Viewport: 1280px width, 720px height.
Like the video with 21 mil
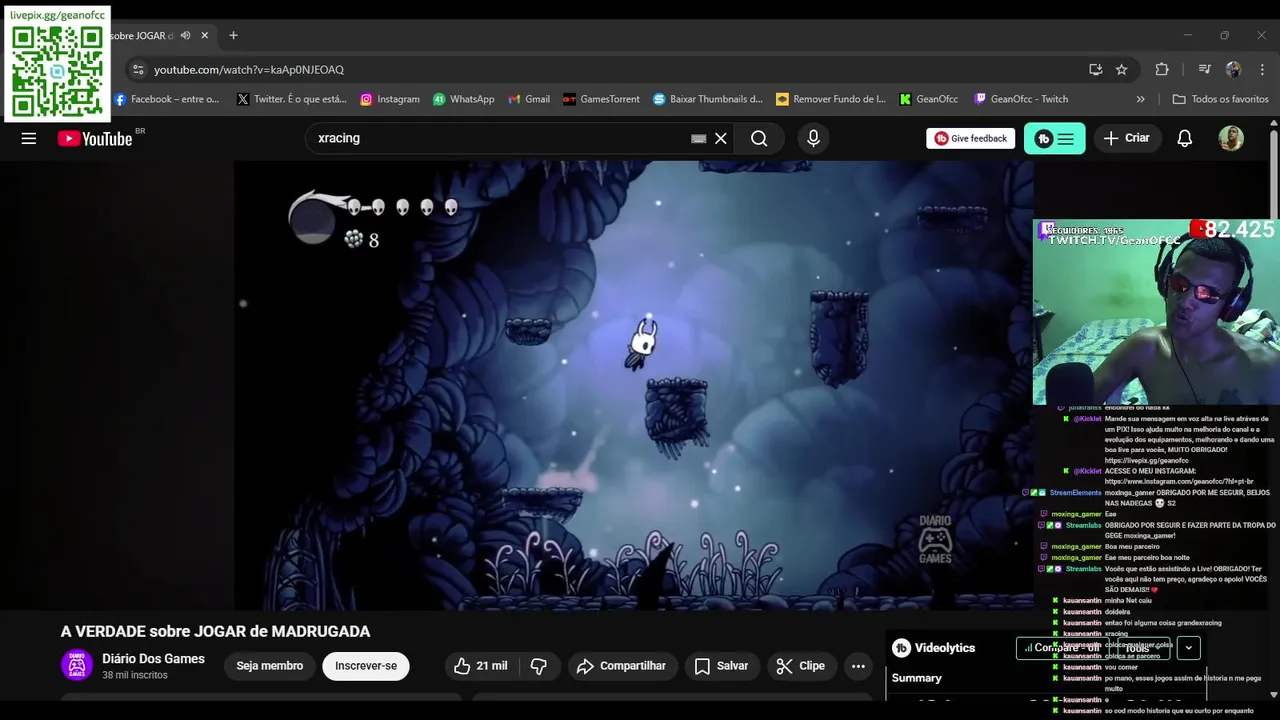tap(480, 666)
